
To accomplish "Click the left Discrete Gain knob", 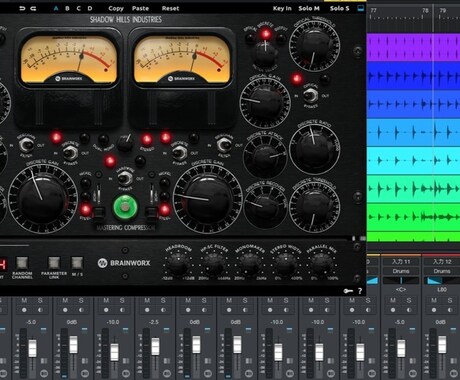I will tap(42, 199).
